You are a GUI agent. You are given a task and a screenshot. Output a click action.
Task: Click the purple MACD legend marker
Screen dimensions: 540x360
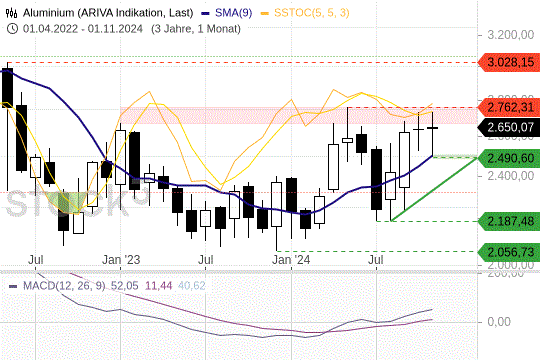[x=13, y=286]
